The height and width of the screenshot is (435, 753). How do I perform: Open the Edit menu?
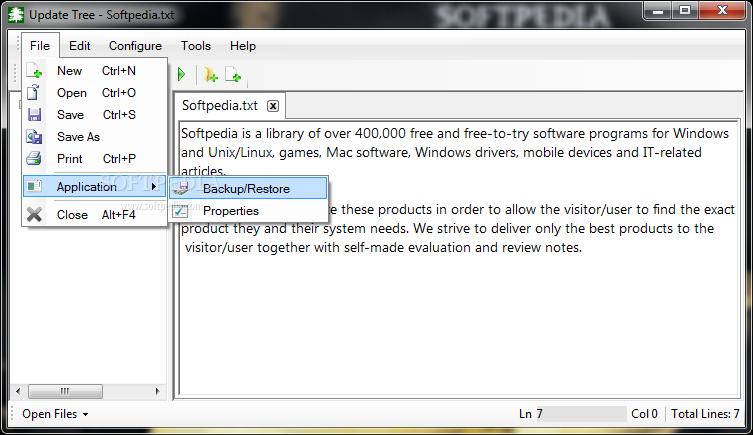point(80,46)
